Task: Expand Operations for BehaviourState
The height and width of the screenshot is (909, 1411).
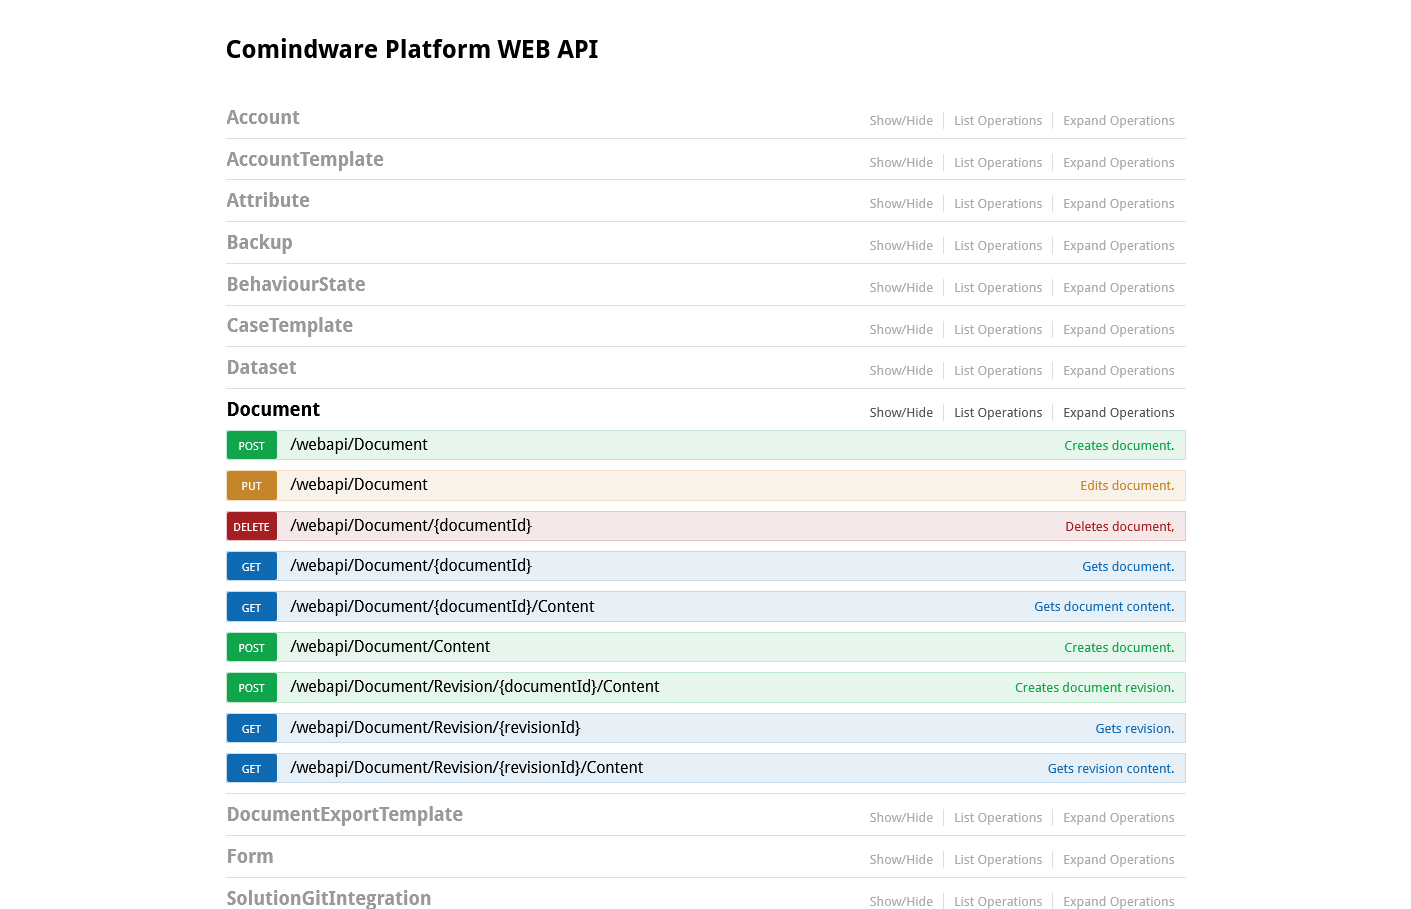Action: [1119, 288]
